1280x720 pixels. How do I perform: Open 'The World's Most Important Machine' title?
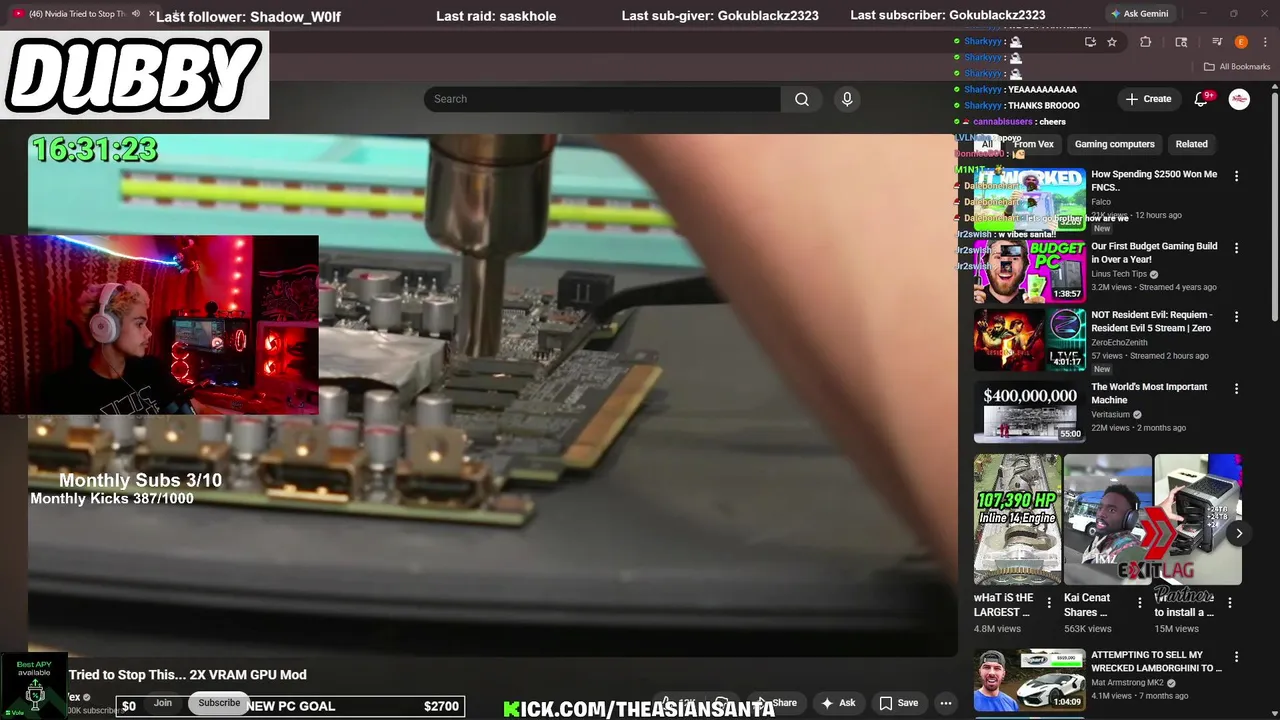tap(1149, 393)
